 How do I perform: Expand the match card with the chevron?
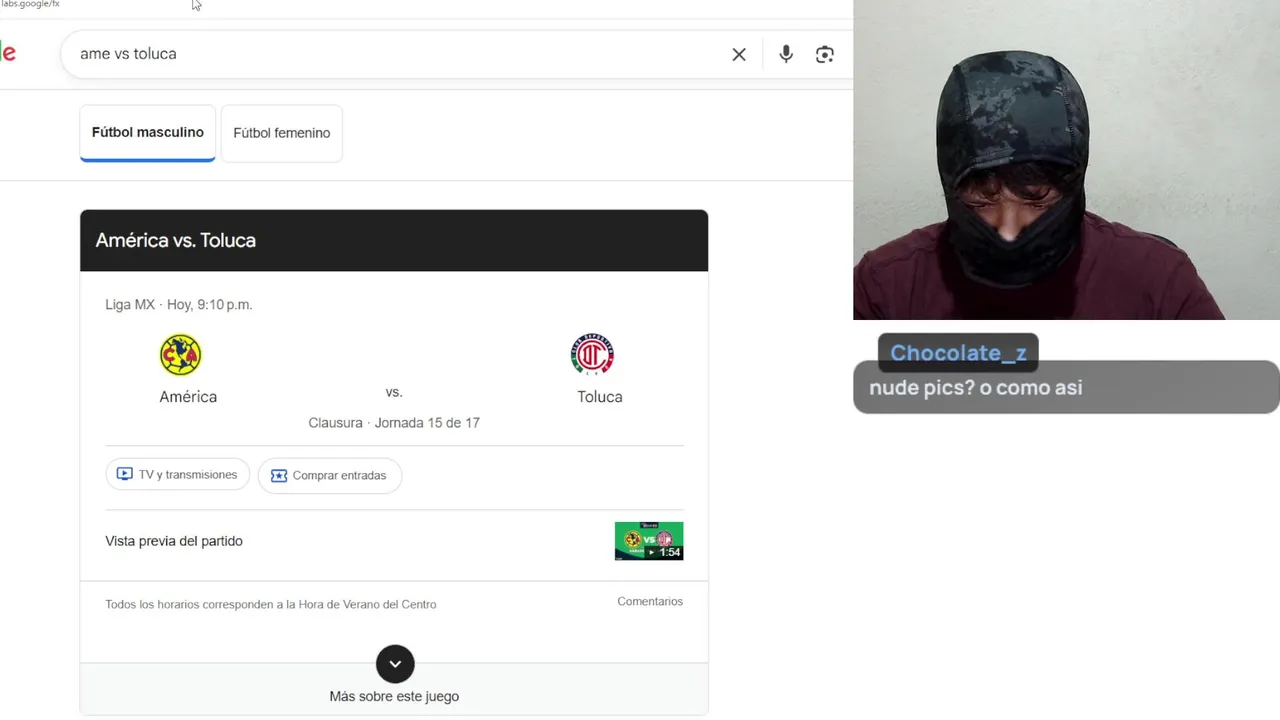[395, 664]
